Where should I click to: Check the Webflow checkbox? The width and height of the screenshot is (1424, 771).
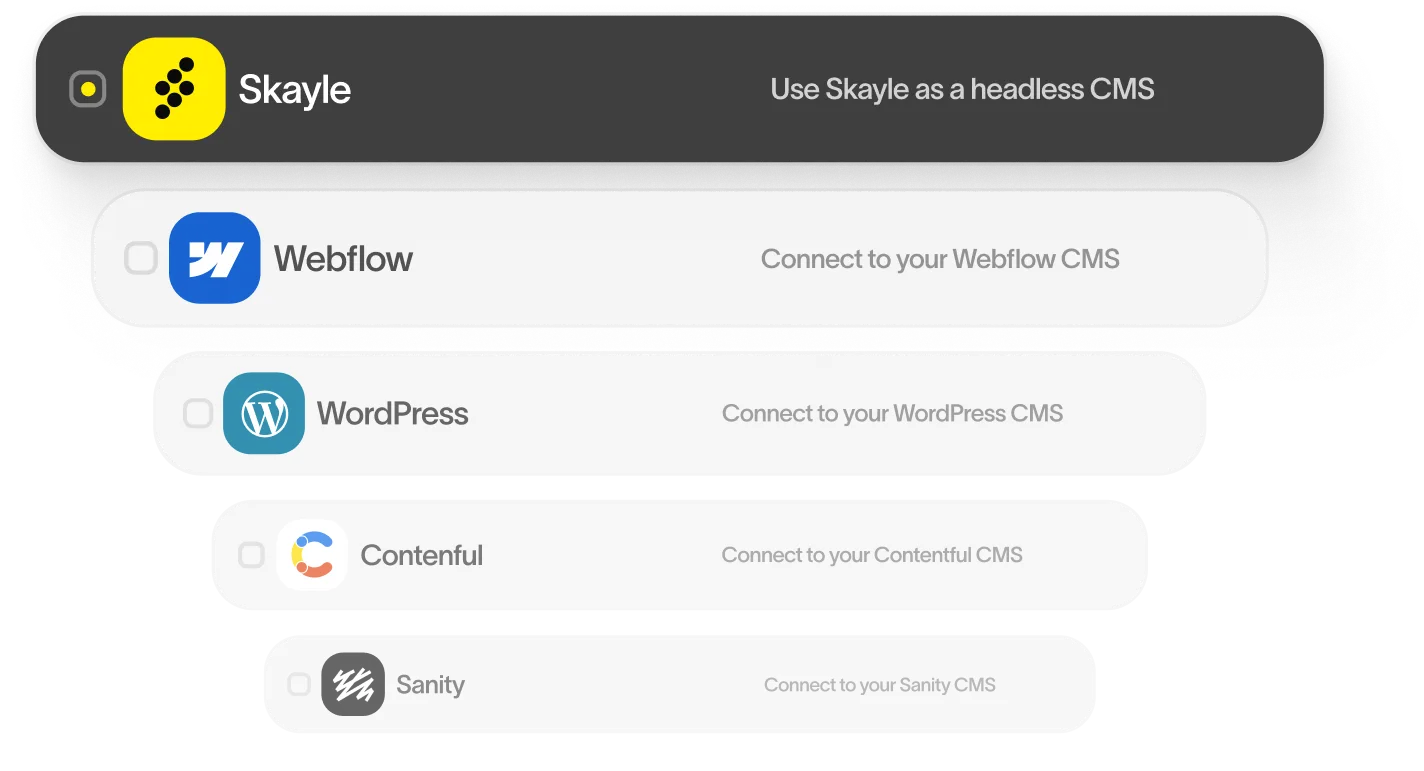pos(141,258)
